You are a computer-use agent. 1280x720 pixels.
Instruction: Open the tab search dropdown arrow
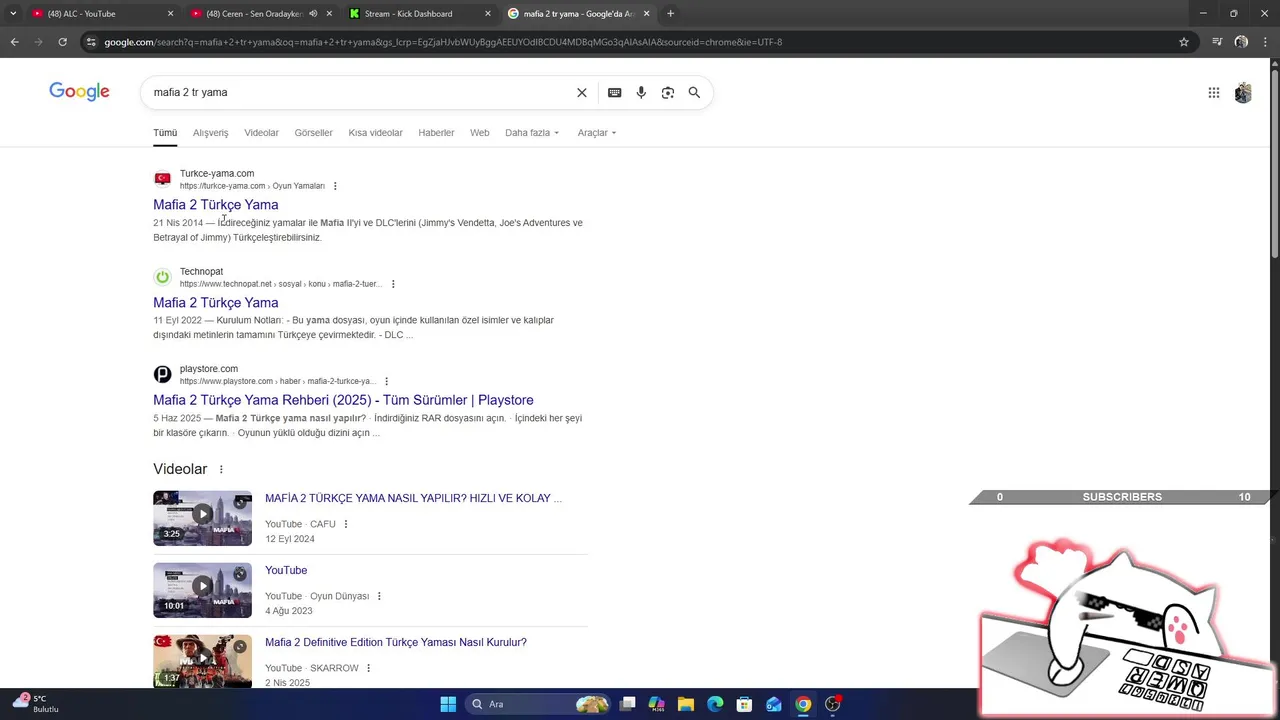coord(12,13)
